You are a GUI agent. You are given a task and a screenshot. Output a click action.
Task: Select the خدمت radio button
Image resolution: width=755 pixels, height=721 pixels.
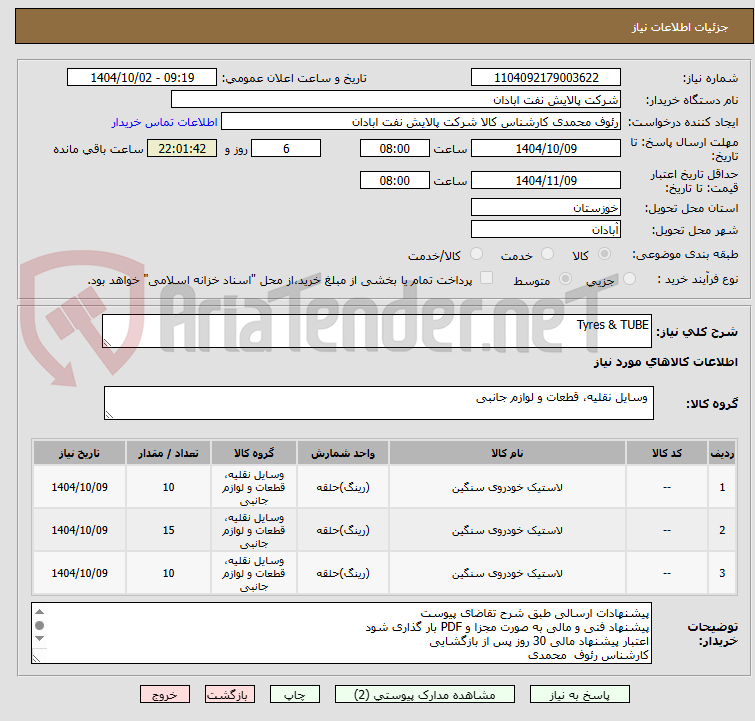[547, 253]
